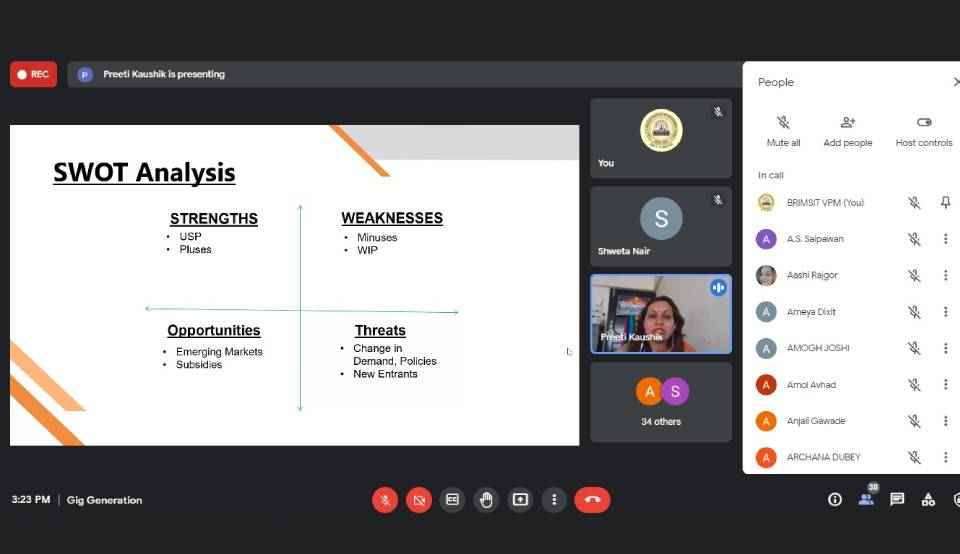Image resolution: width=960 pixels, height=554 pixels.
Task: Open more options in bottom call bar
Action: click(x=554, y=500)
